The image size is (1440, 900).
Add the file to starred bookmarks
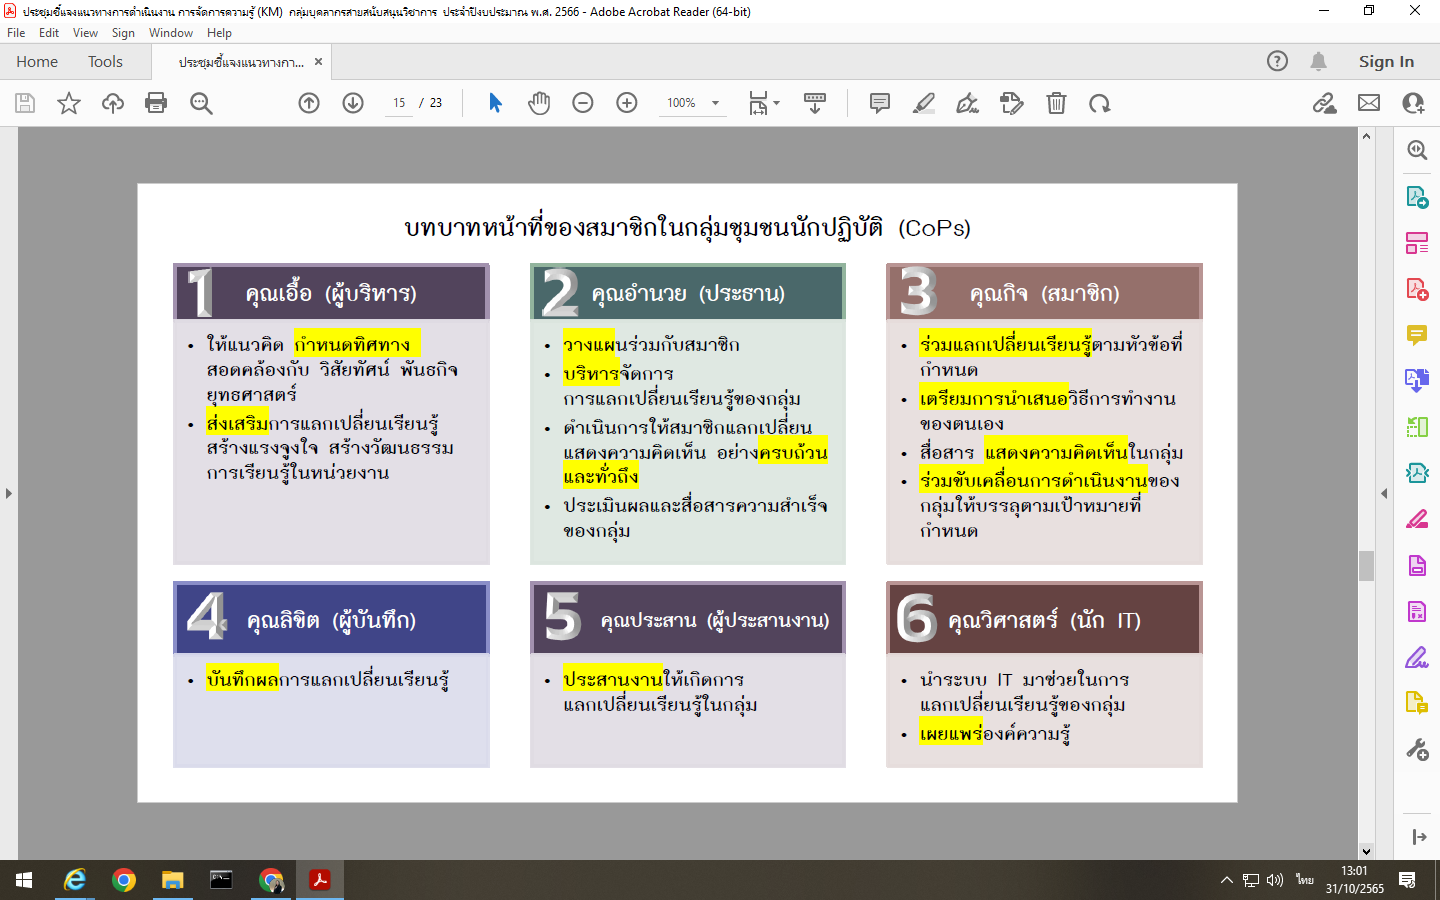(69, 103)
